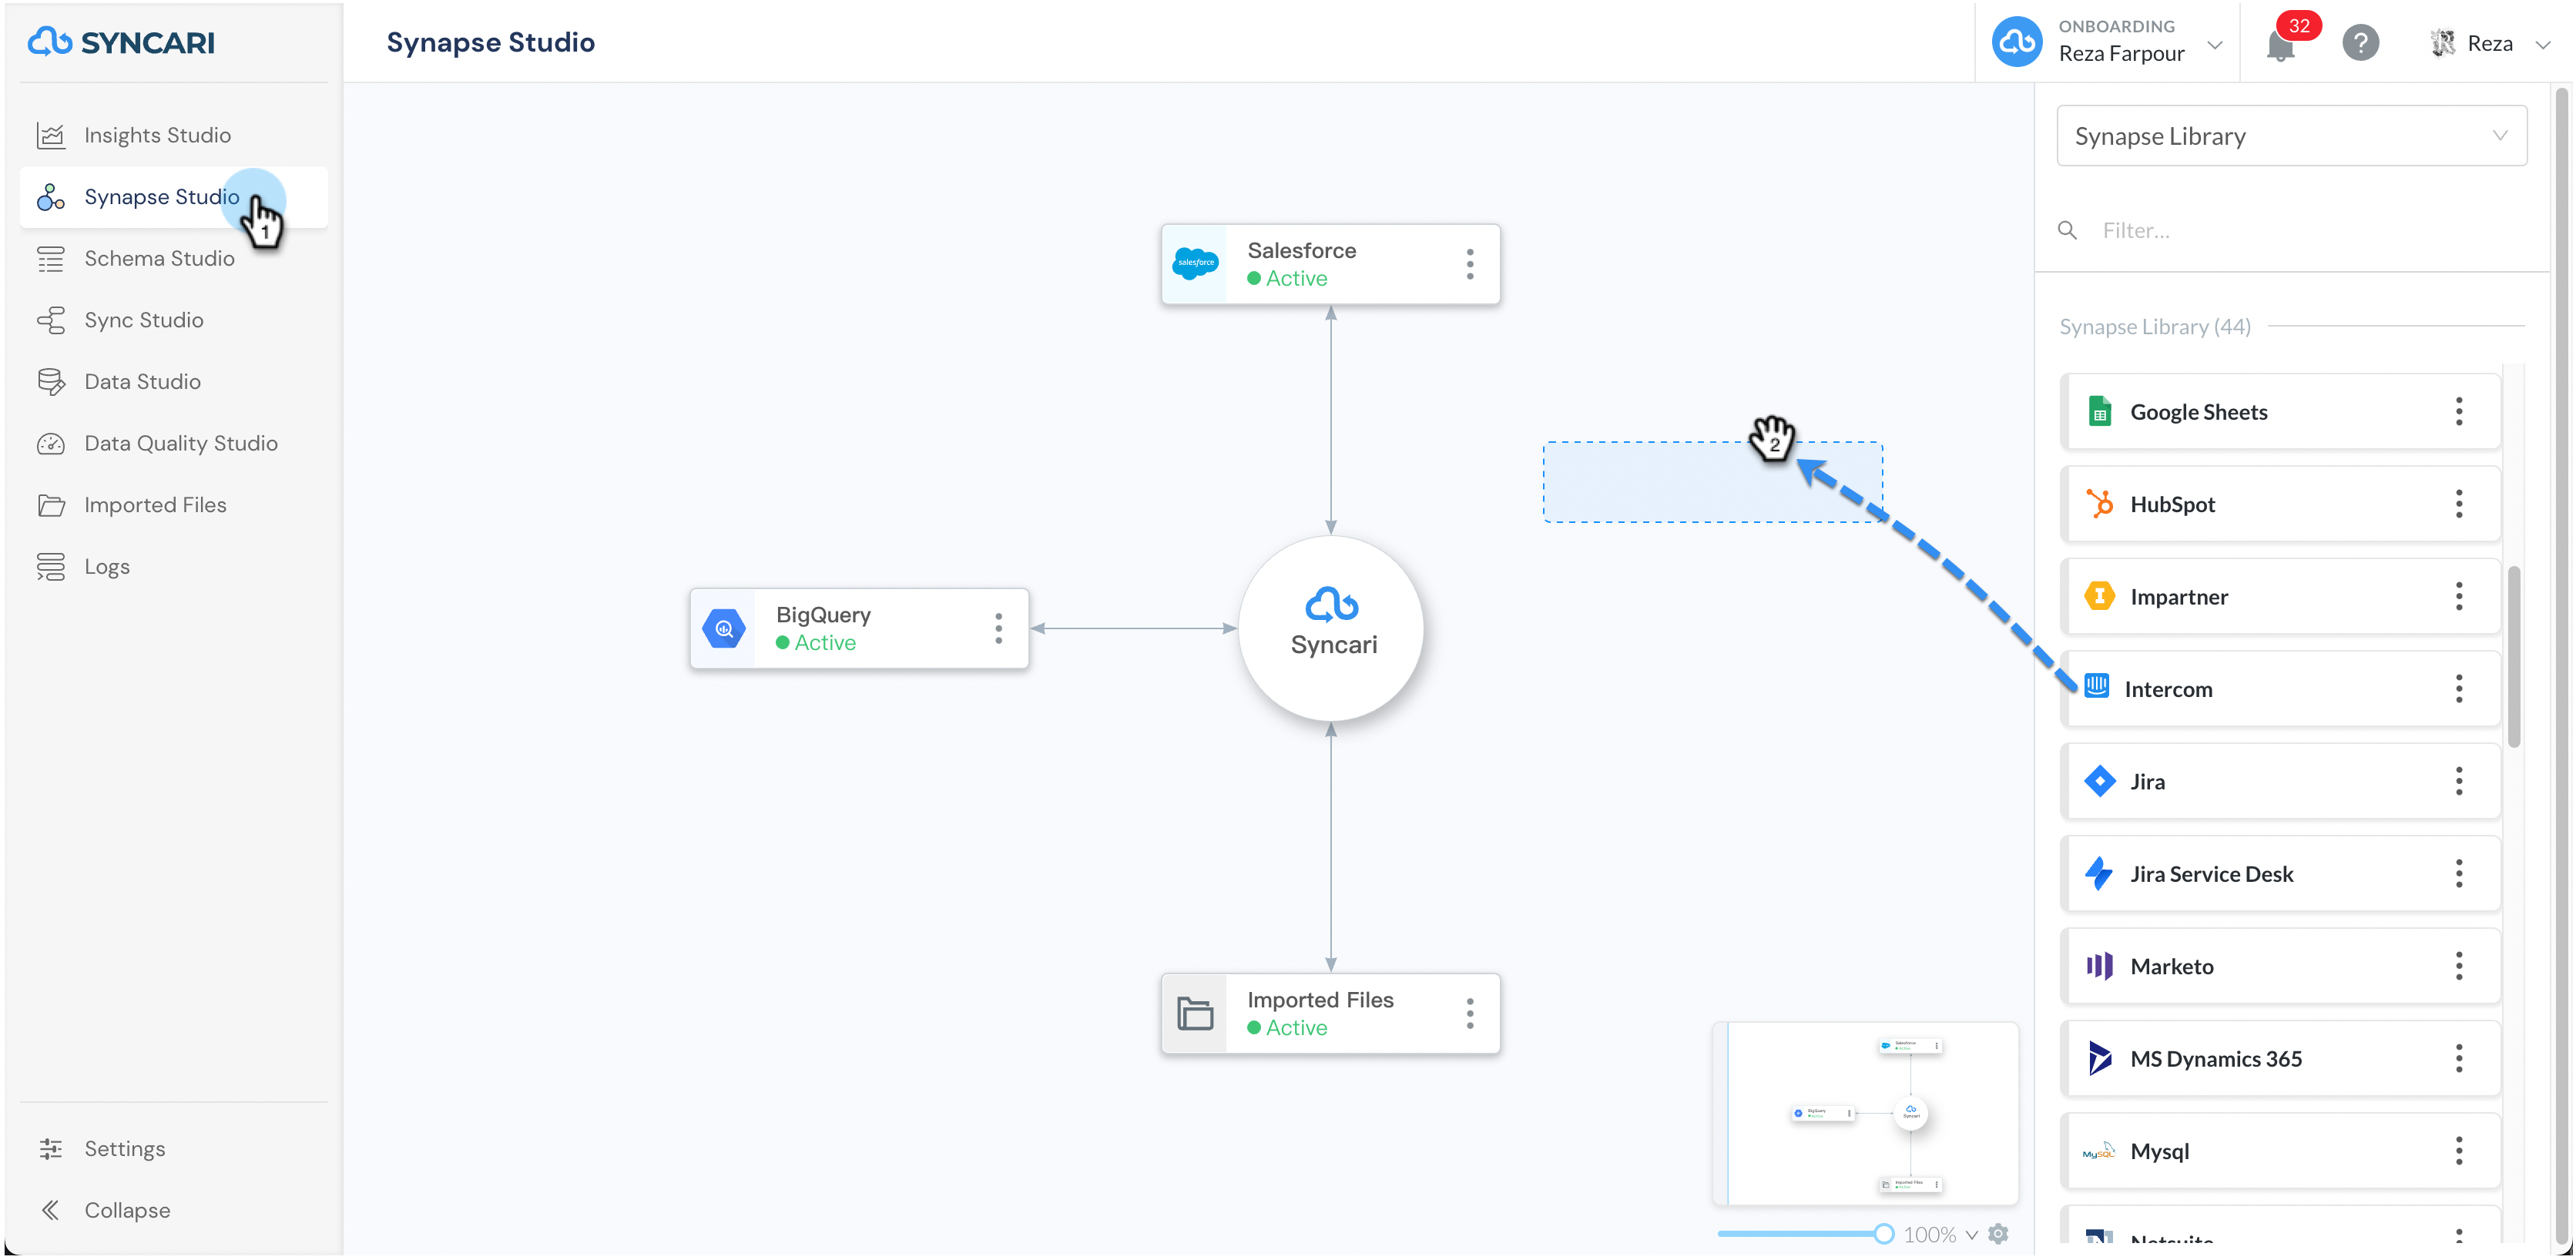
Task: Click the Jira library icon
Action: click(2099, 781)
